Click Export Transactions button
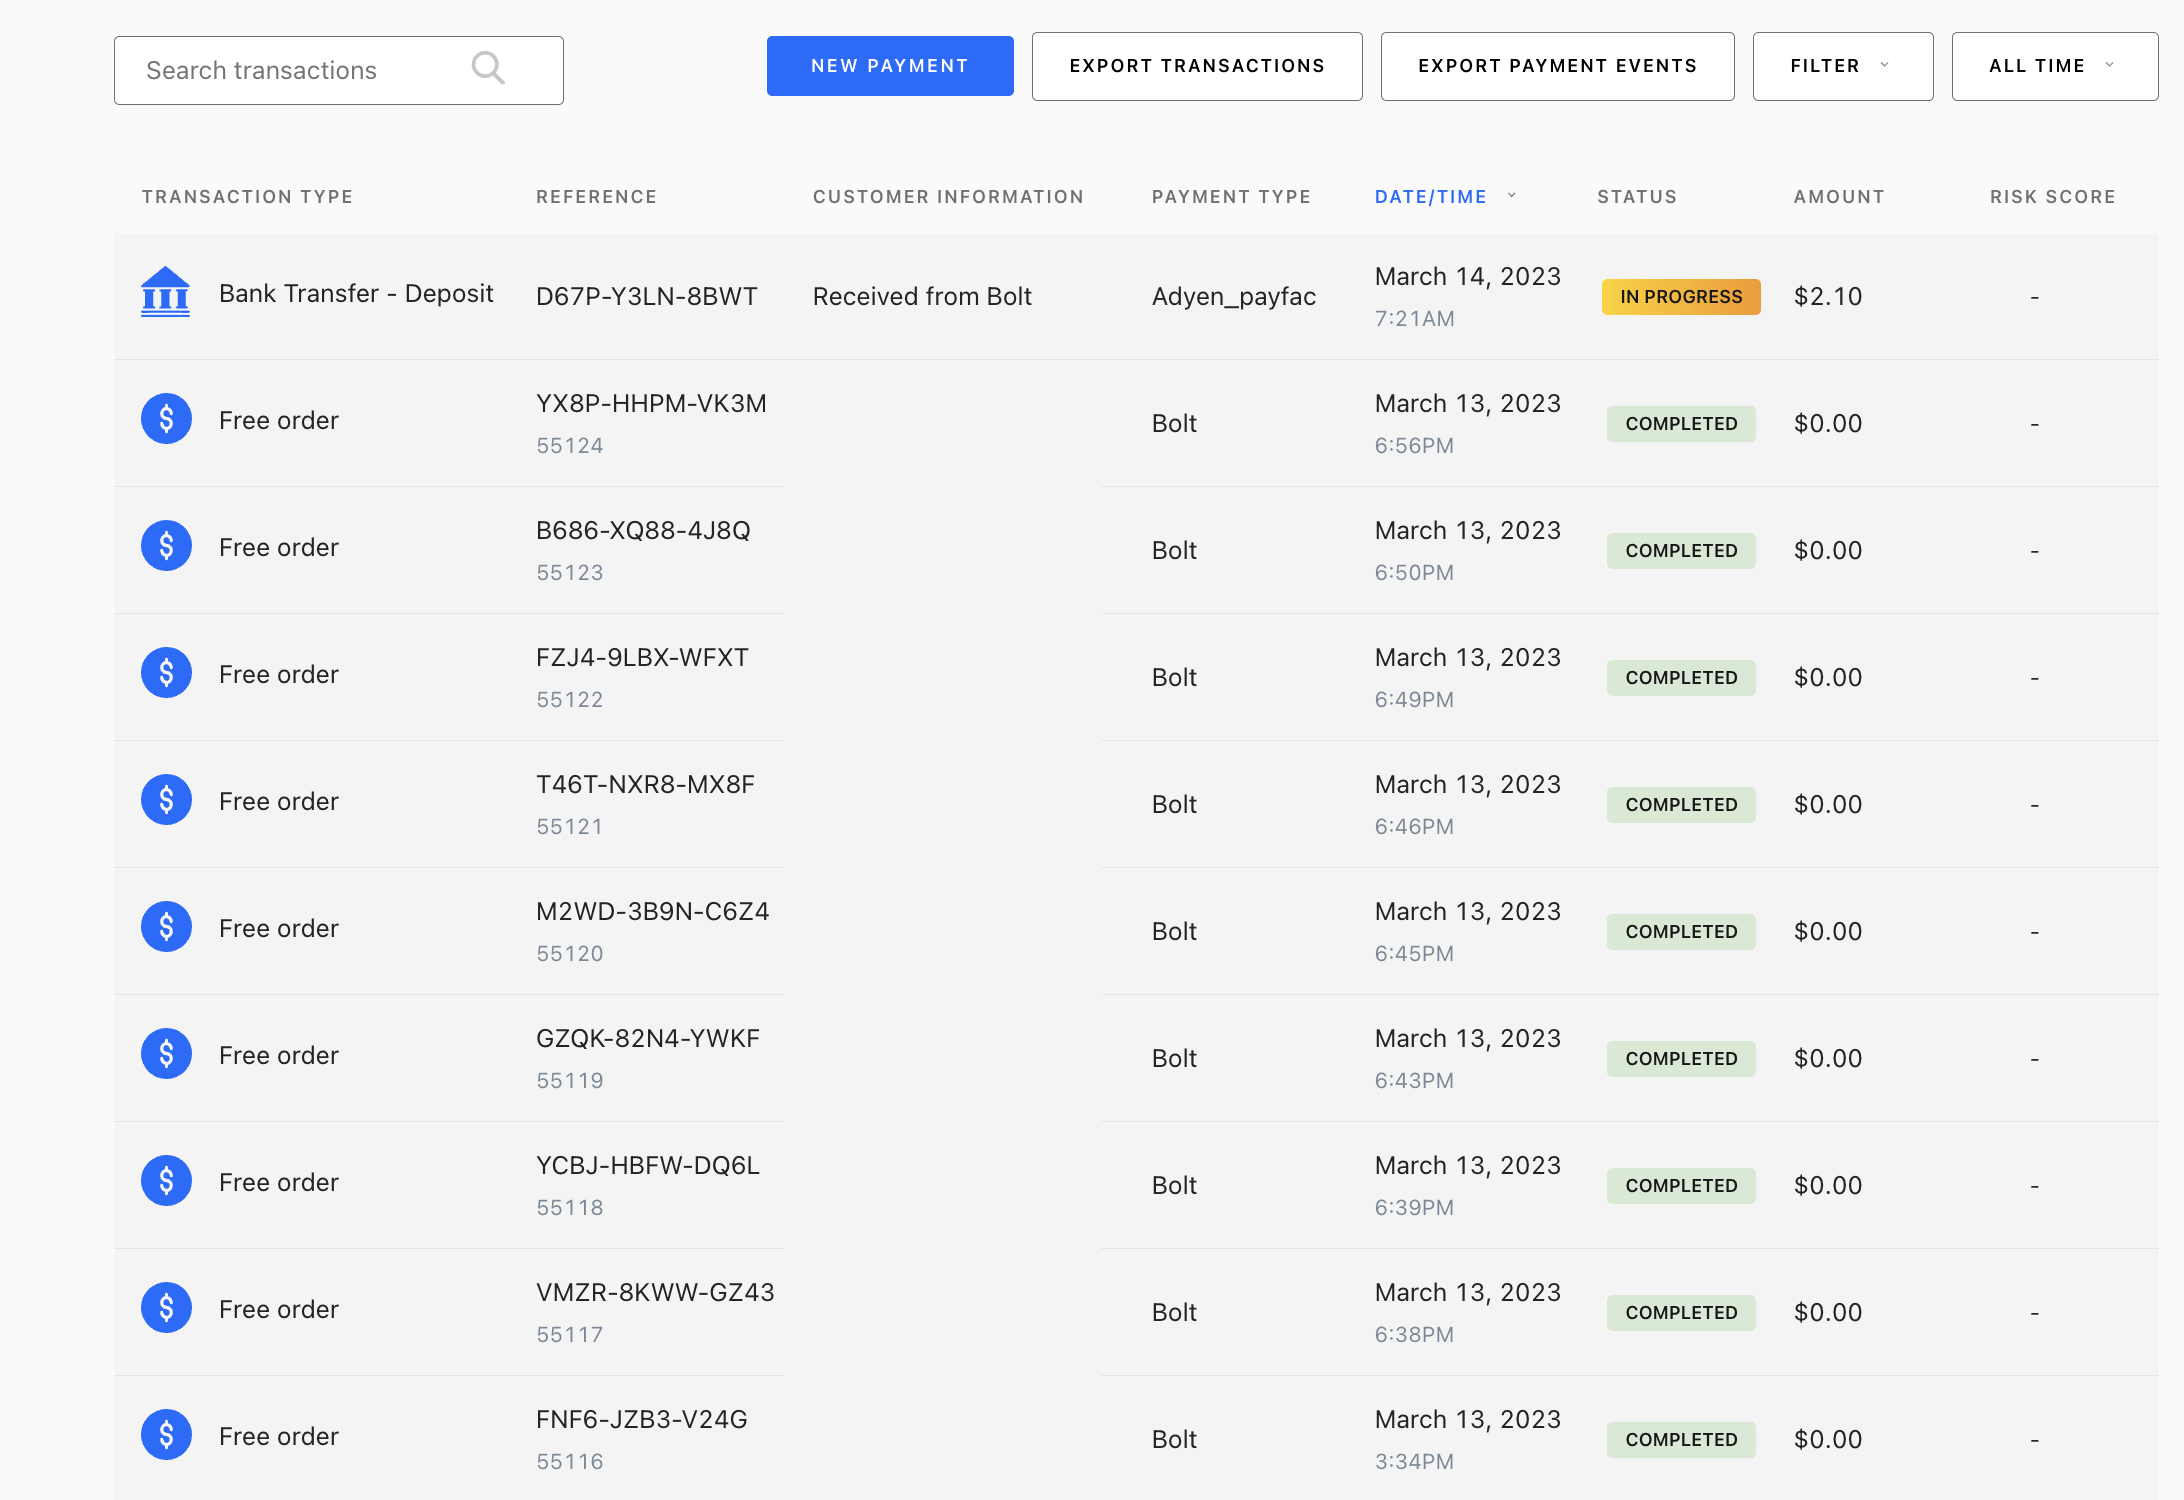Viewport: 2184px width, 1500px height. (x=1197, y=66)
